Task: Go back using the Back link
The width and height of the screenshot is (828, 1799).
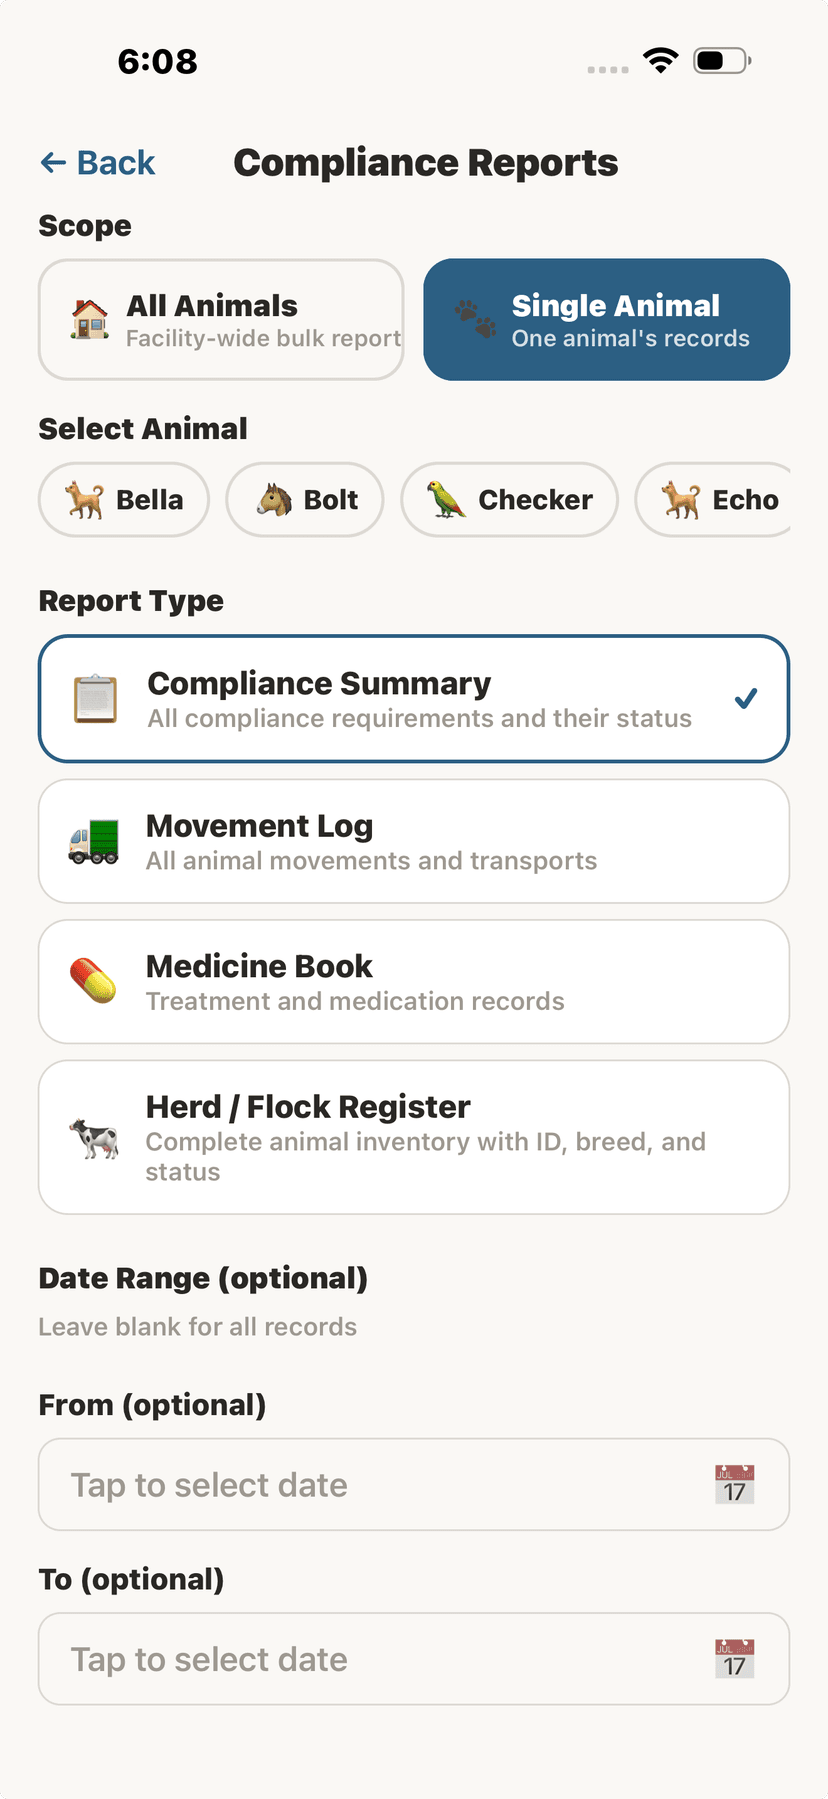Action: coord(96,162)
